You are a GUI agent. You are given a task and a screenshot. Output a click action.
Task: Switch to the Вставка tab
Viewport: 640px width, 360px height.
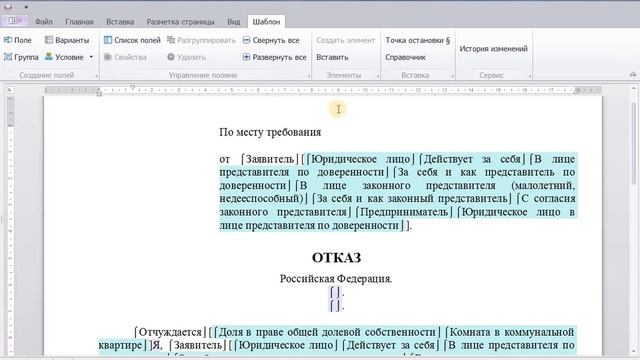[120, 22]
